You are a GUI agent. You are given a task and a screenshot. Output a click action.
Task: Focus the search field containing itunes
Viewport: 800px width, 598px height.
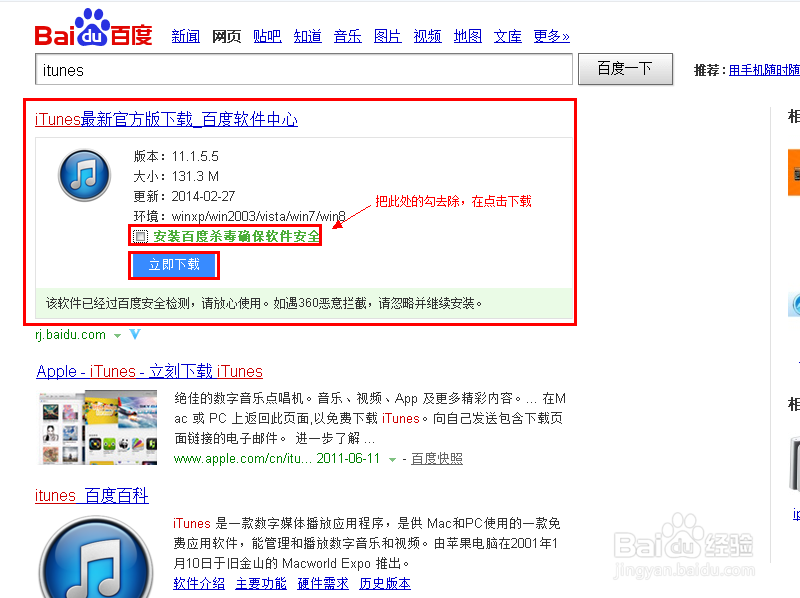tap(304, 69)
